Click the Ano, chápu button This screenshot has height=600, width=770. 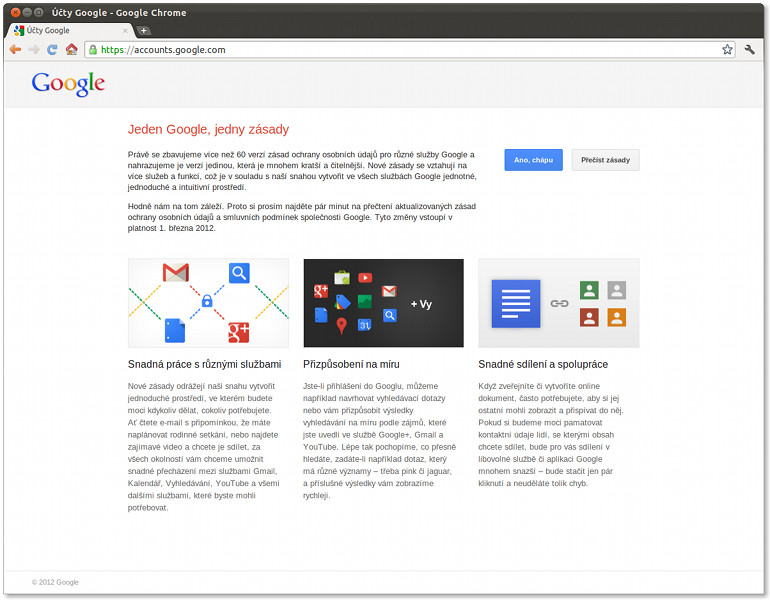pyautogui.click(x=533, y=160)
